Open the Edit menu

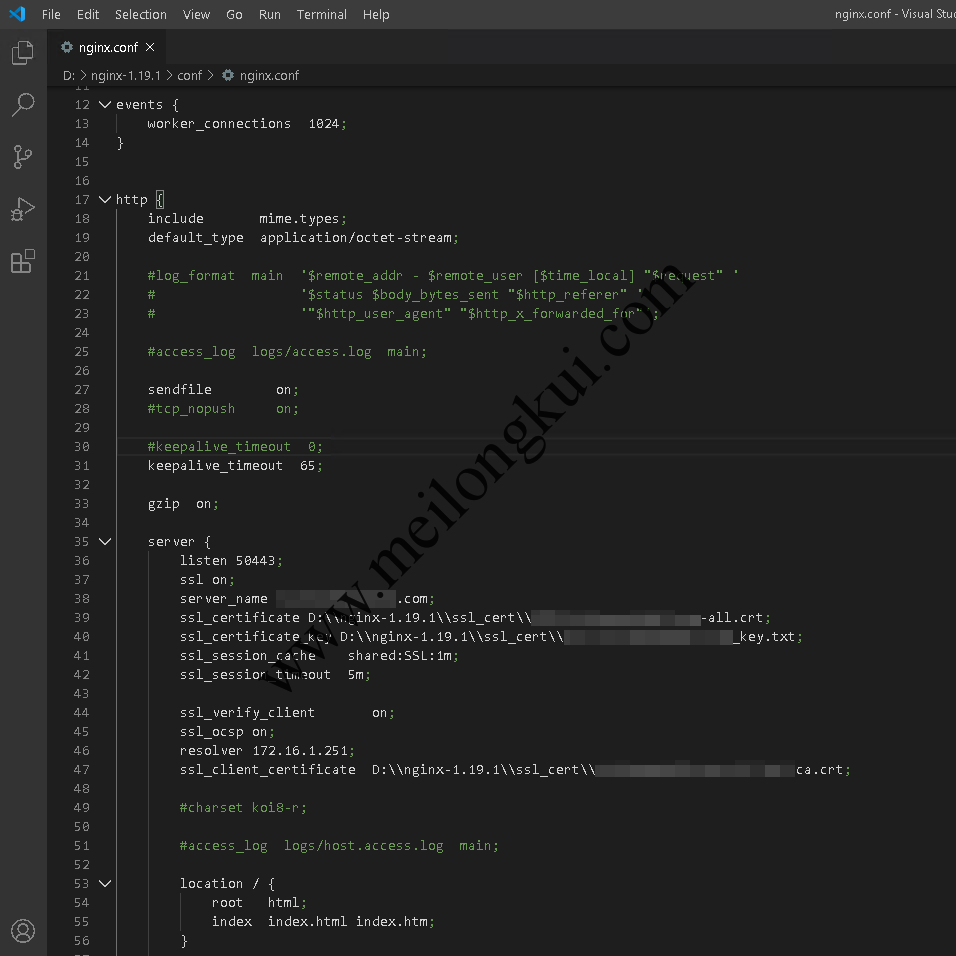pos(88,14)
